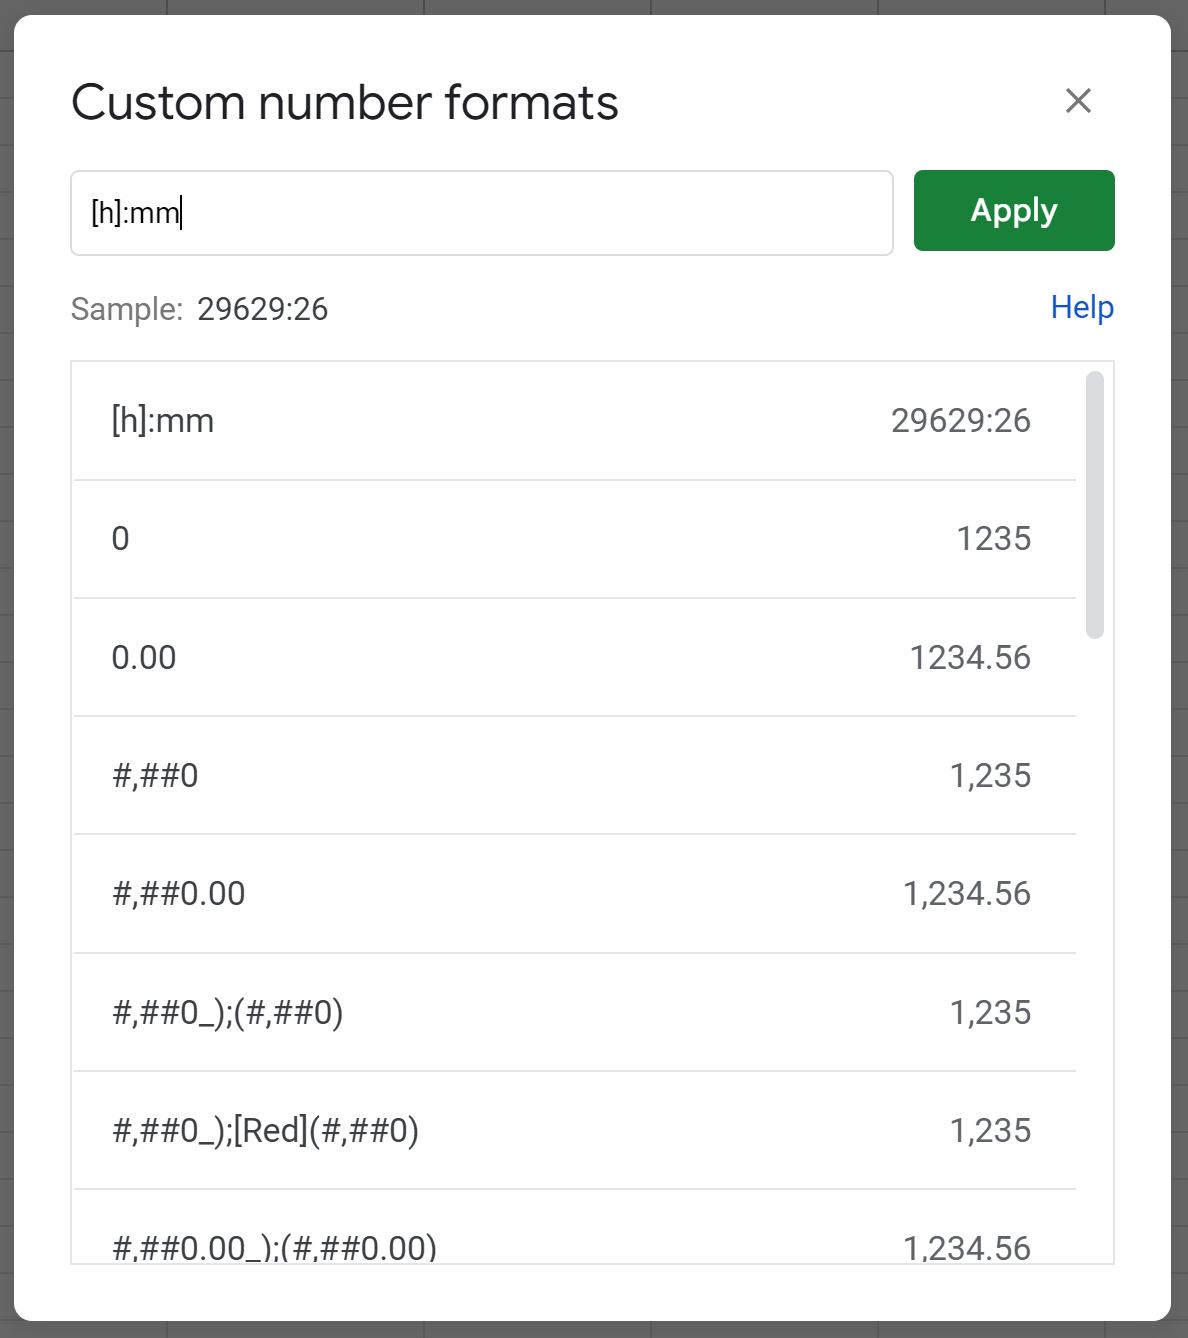
Task: Click the Custom number formats title
Action: coord(345,102)
